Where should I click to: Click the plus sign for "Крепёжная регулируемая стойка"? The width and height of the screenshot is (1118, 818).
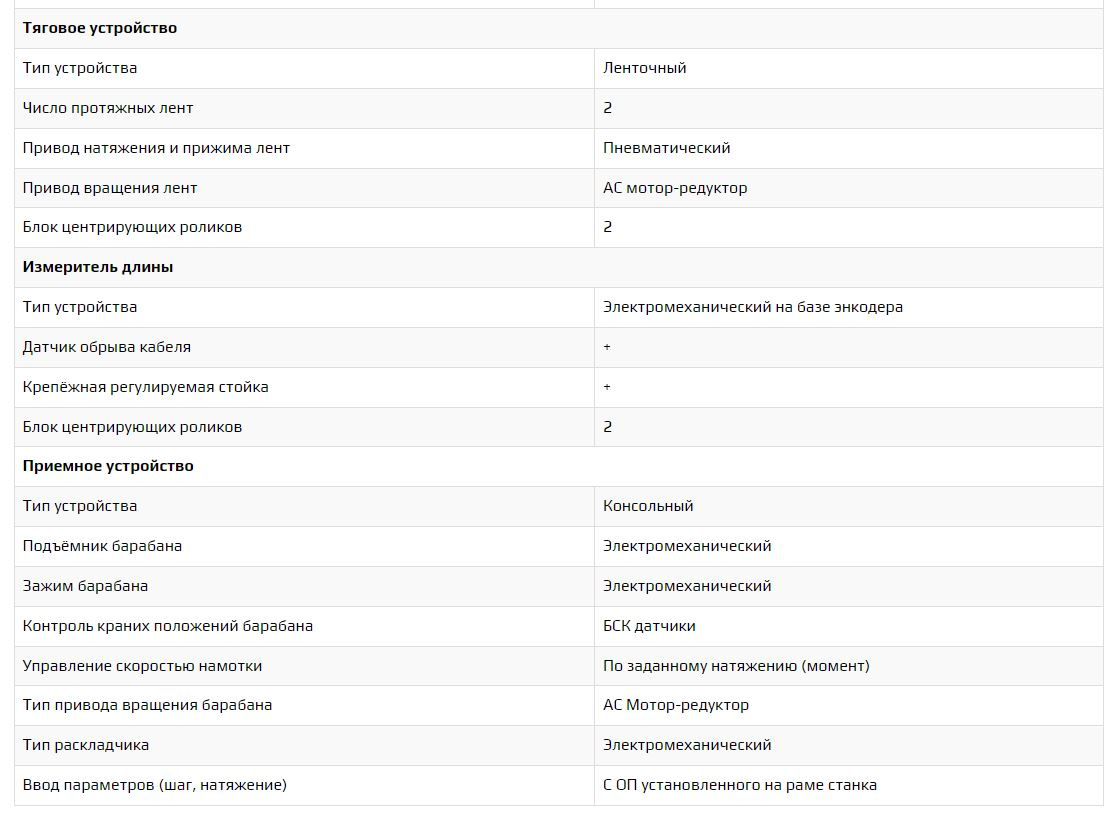coord(607,387)
